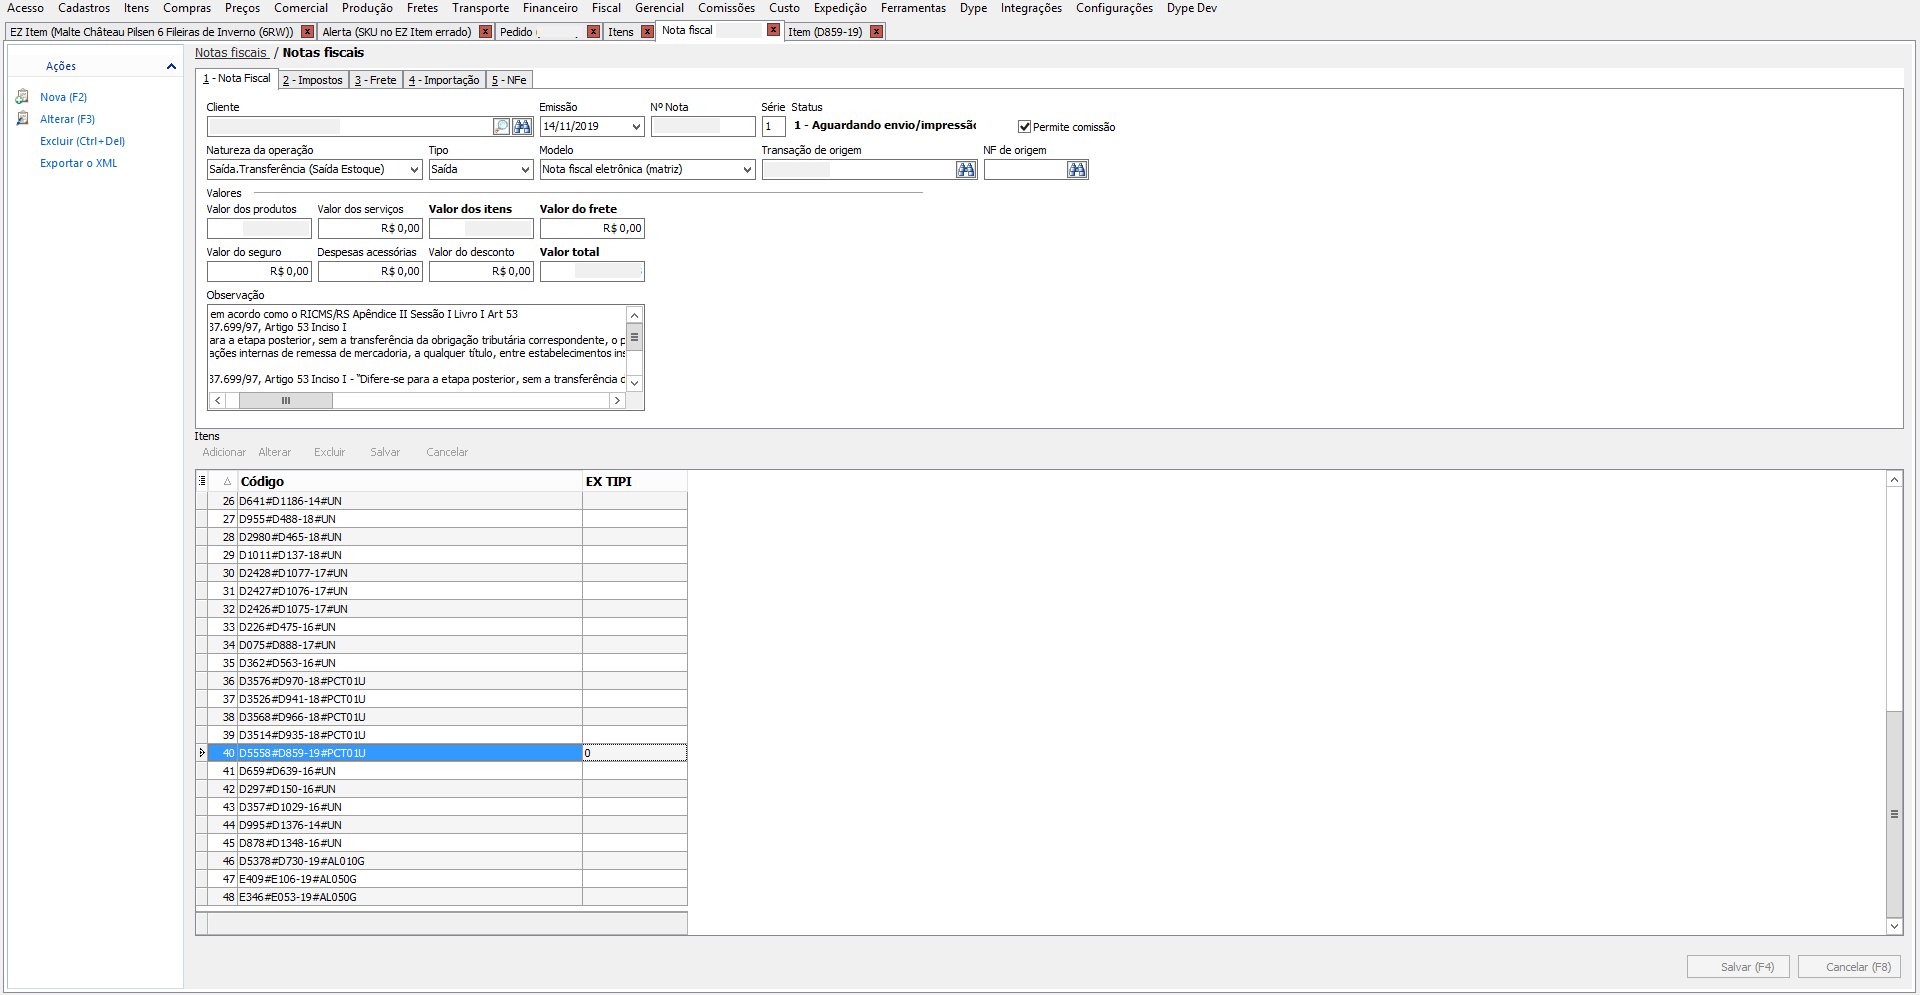Switch to the 4 - Importação tab

tap(444, 80)
